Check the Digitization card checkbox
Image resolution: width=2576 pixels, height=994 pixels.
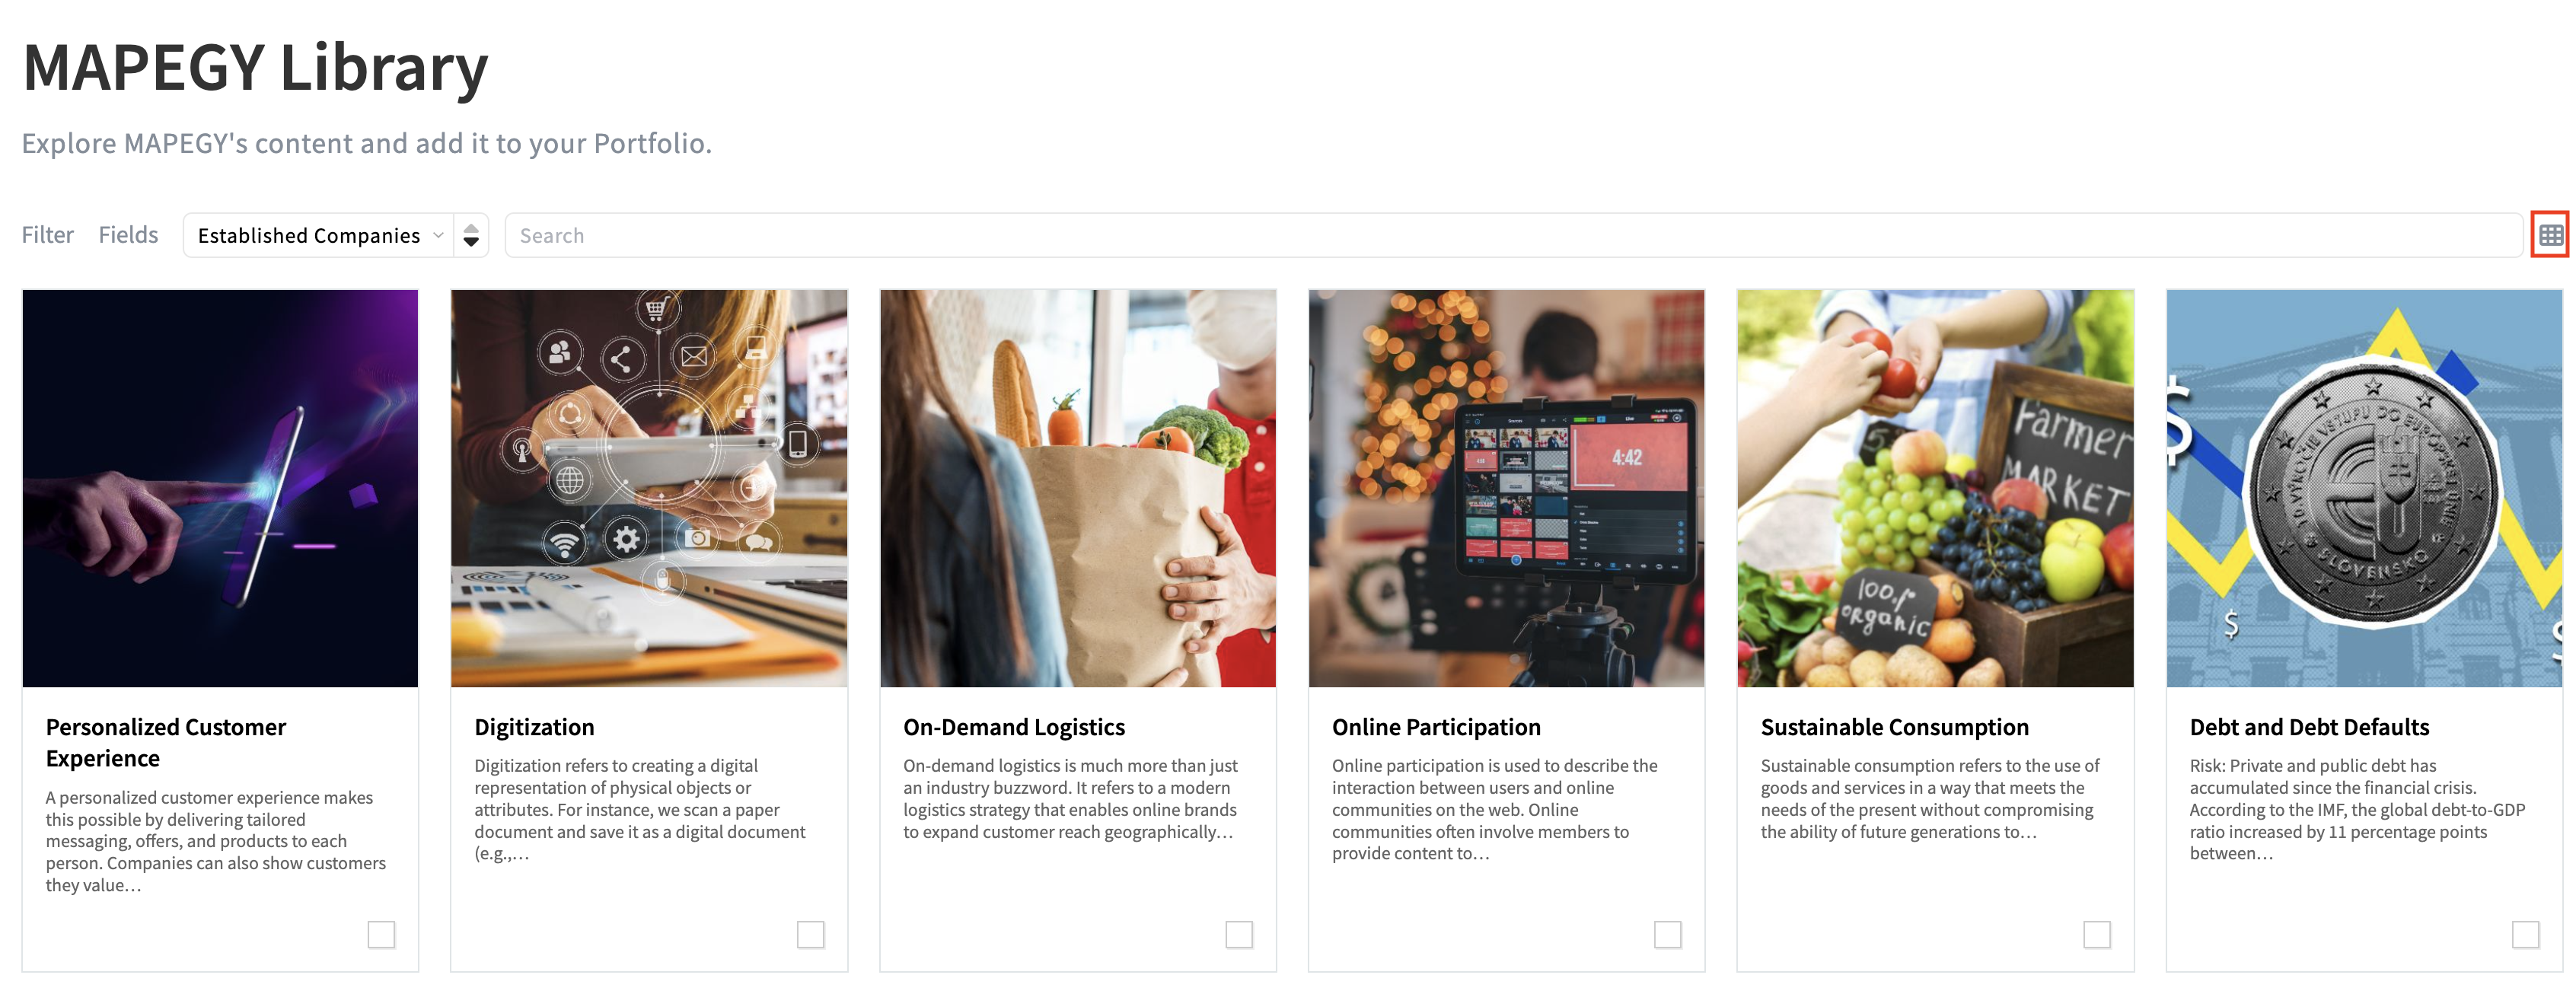[x=810, y=934]
